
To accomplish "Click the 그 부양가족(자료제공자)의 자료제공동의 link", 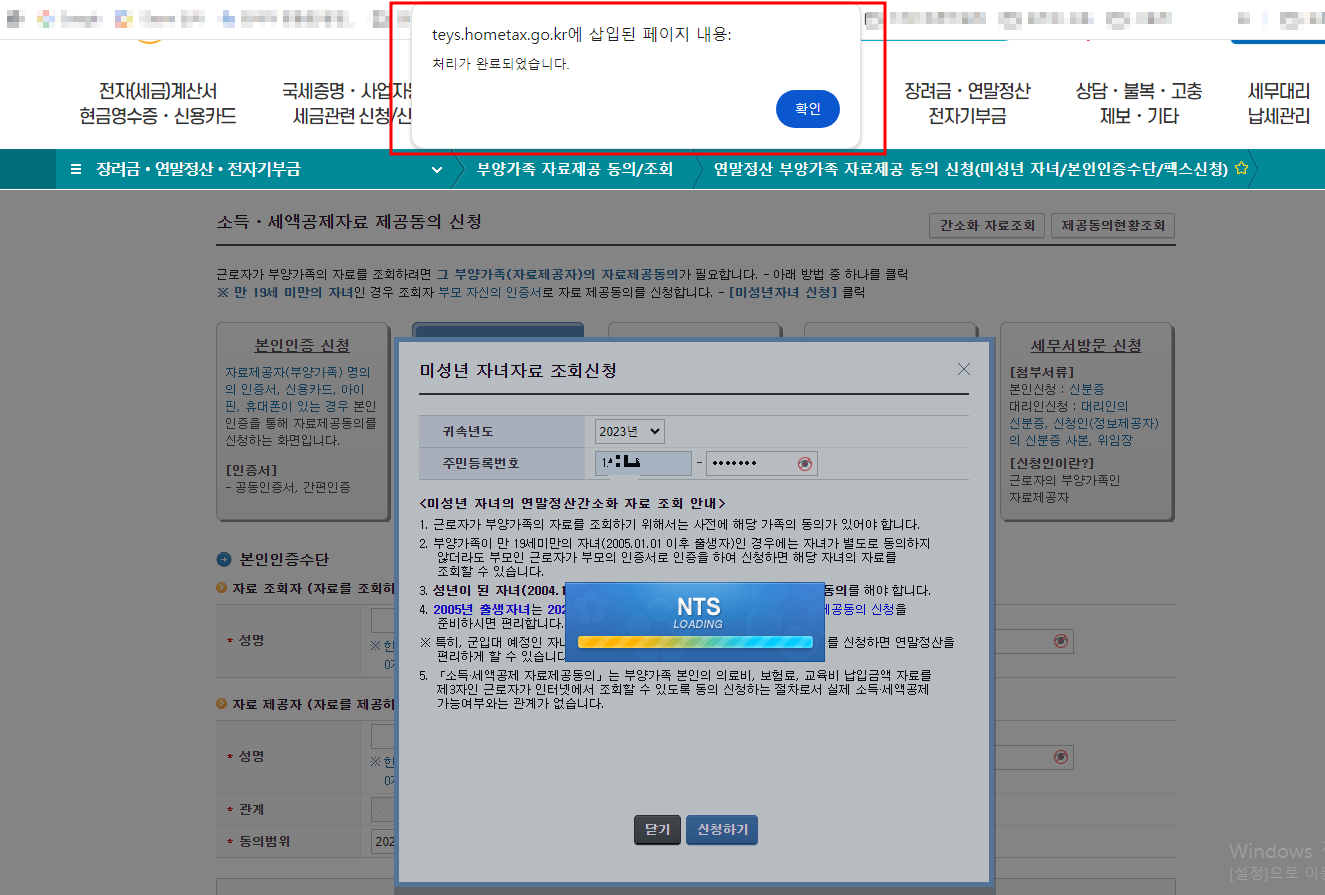I will click(x=557, y=274).
